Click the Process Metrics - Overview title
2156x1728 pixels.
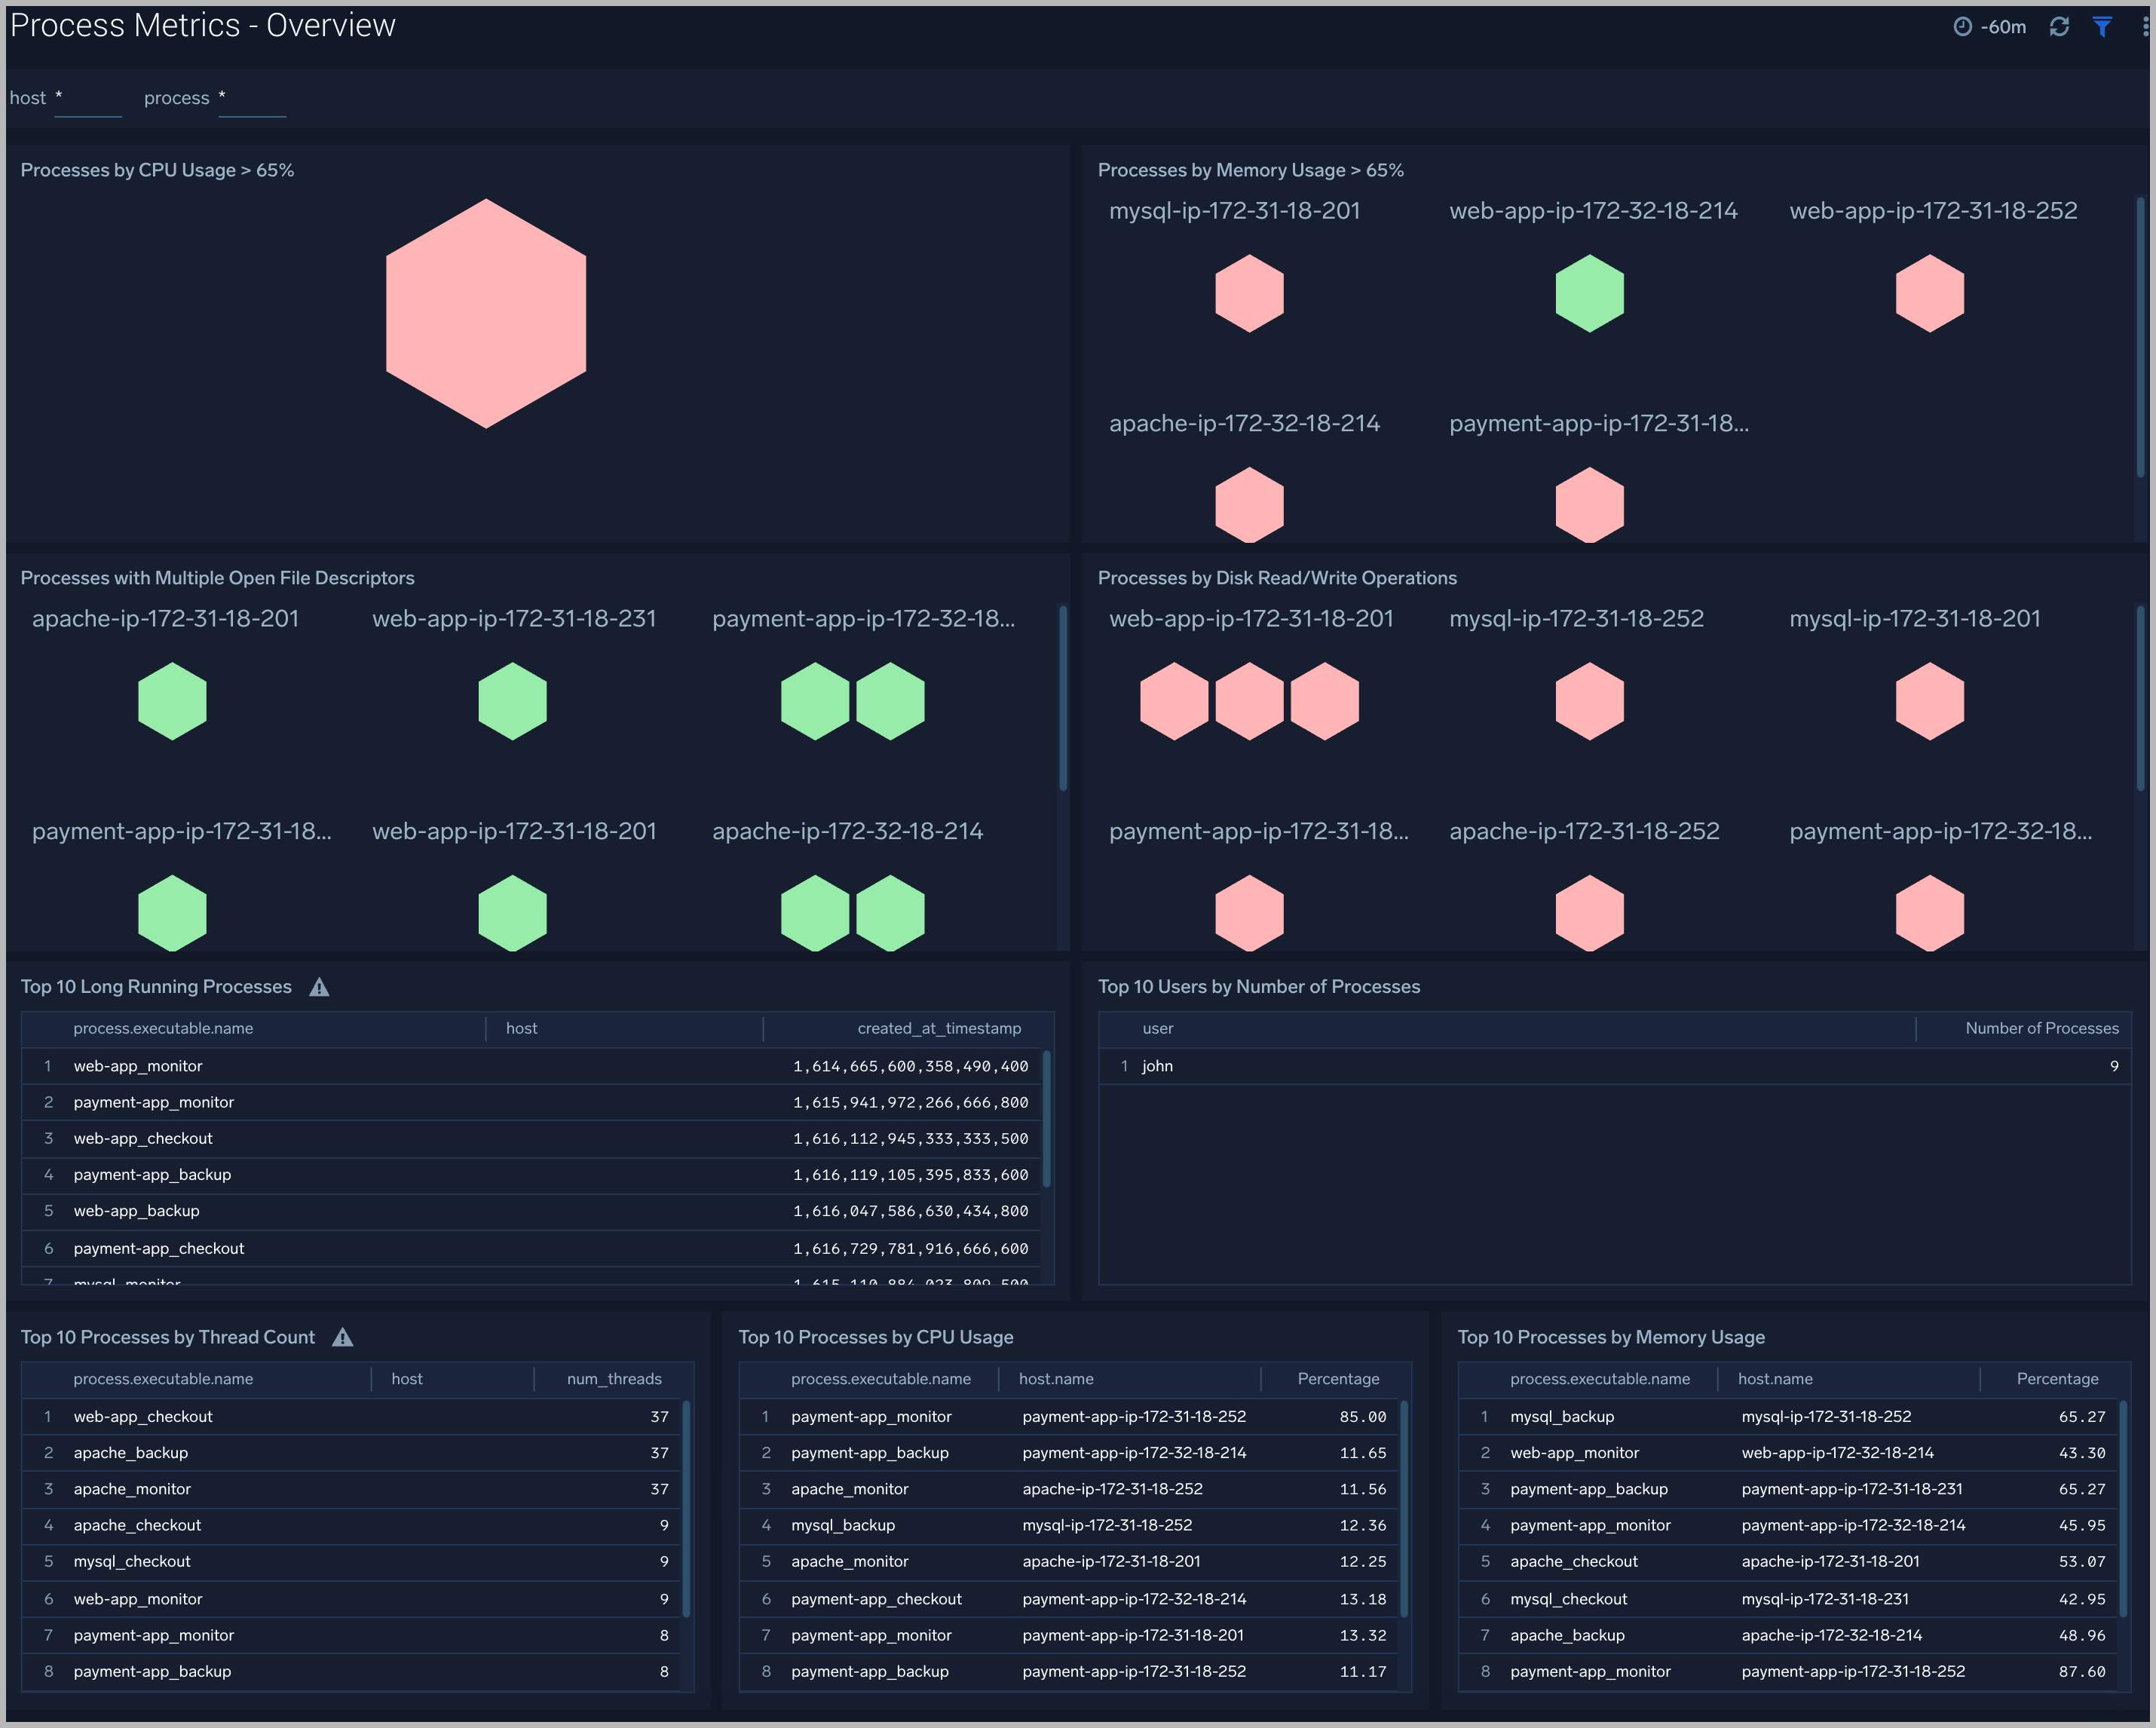pyautogui.click(x=202, y=25)
